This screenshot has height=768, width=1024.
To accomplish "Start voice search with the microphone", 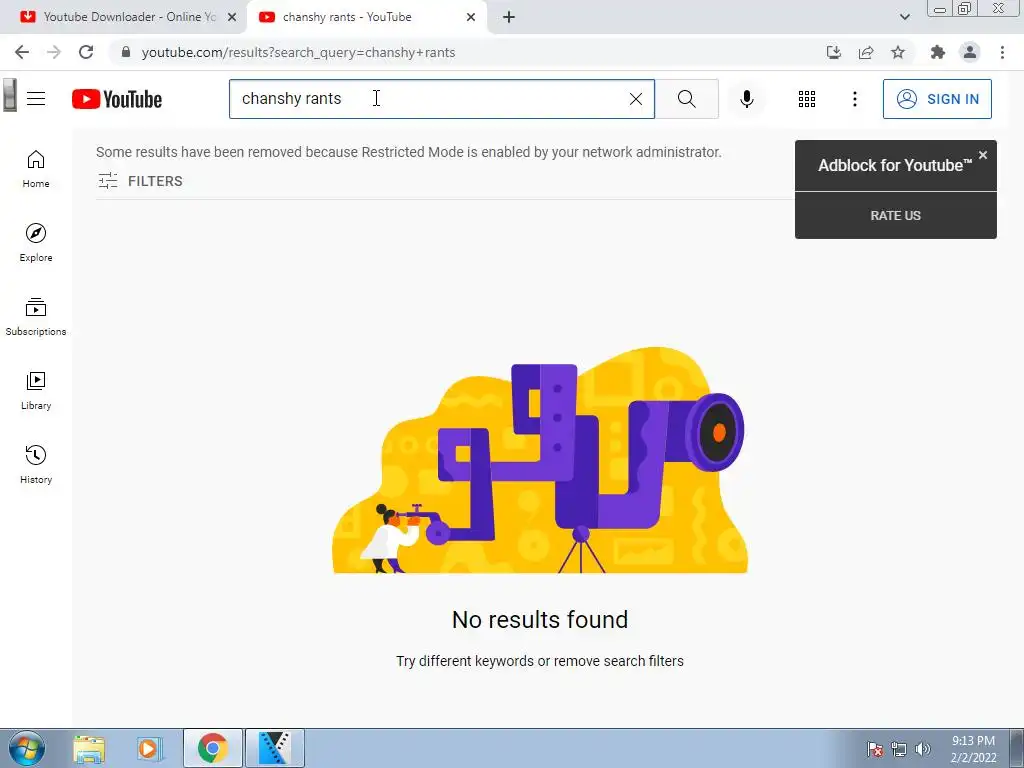I will [746, 99].
